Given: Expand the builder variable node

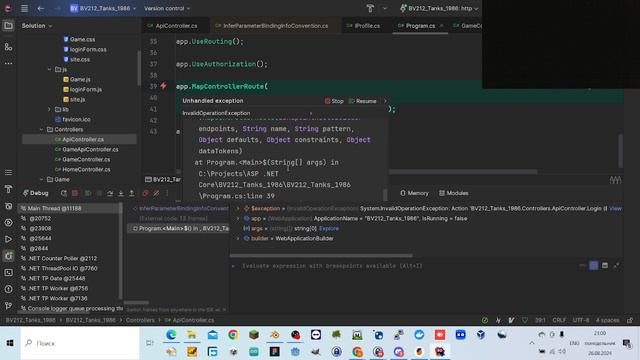Looking at the screenshot, I should pyautogui.click(x=238, y=238).
